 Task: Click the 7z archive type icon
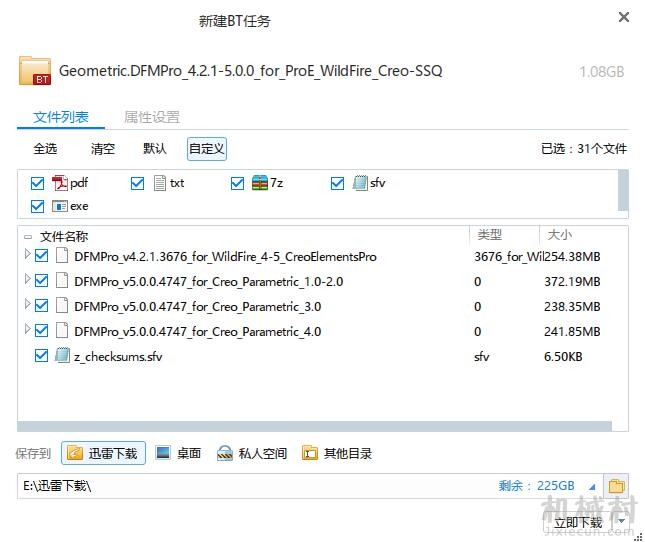coord(260,183)
